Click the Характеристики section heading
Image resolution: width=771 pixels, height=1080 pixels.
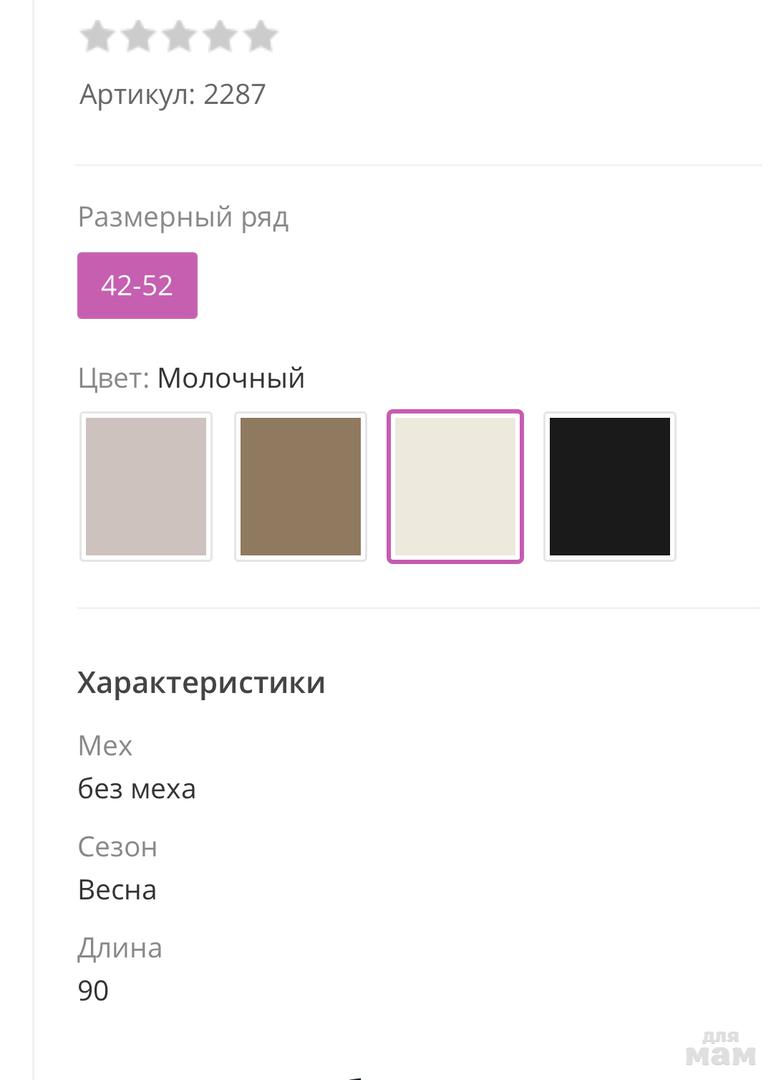click(201, 683)
